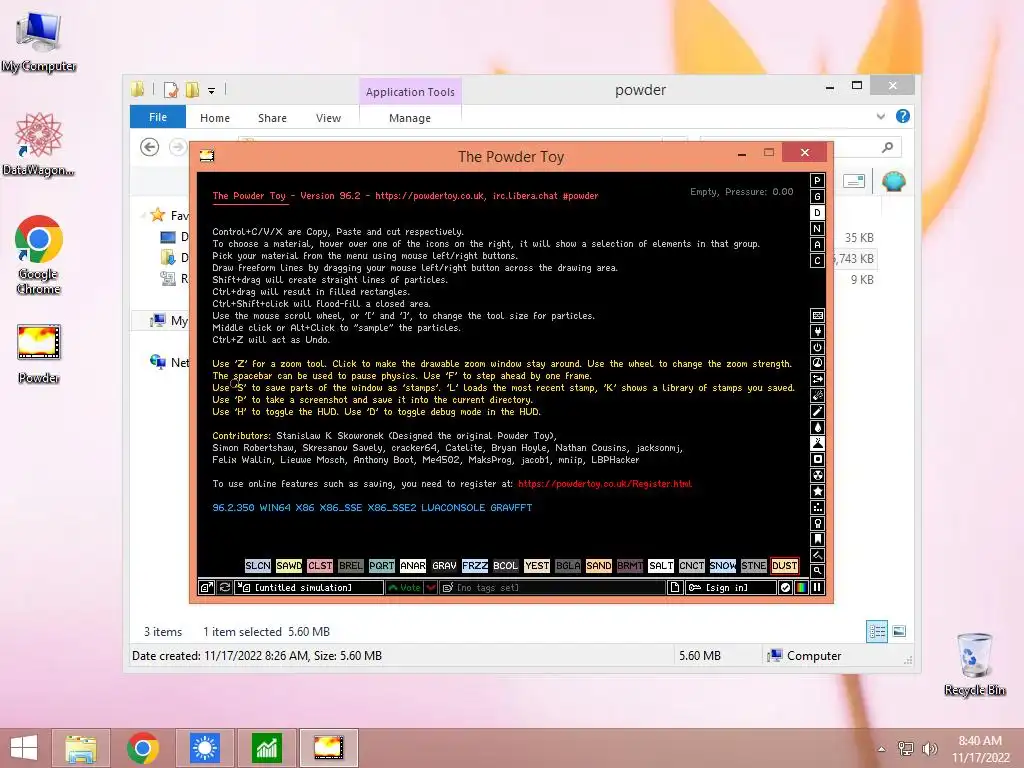Viewport: 1024px width, 768px height.
Task: Click the volume tray icon
Action: (x=929, y=749)
